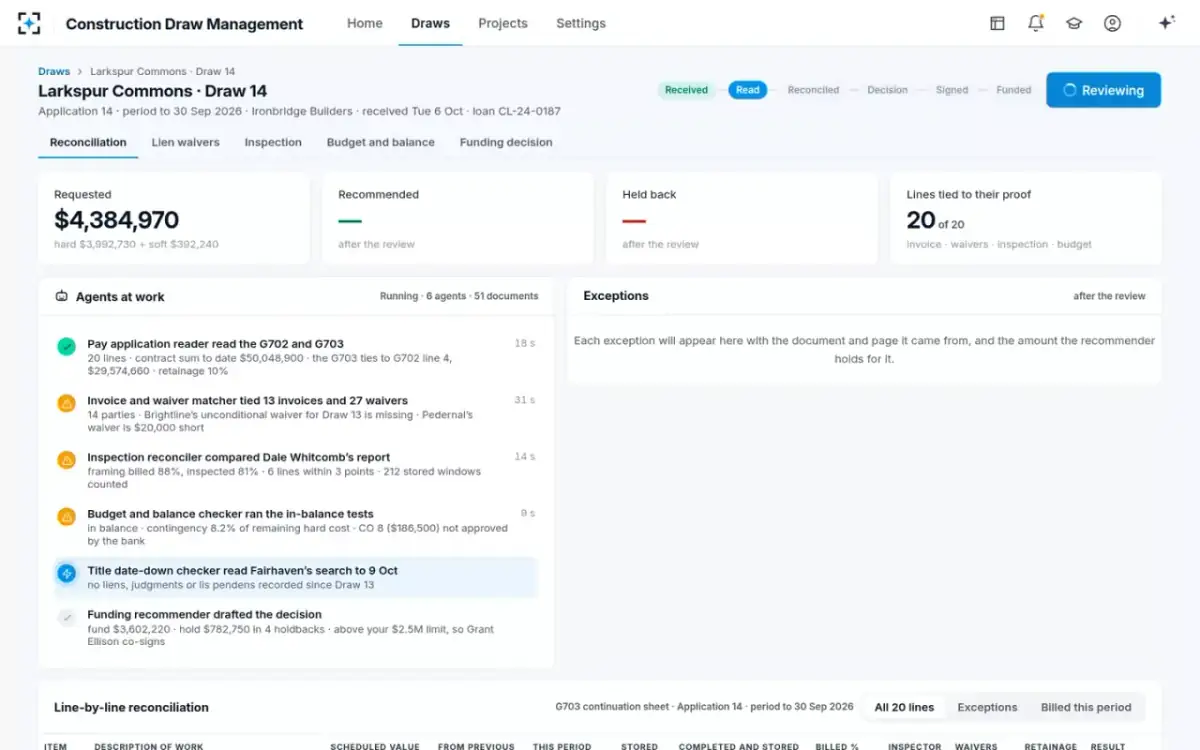1200x750 pixels.
Task: Click the WAIVERS column header
Action: pyautogui.click(x=976, y=746)
